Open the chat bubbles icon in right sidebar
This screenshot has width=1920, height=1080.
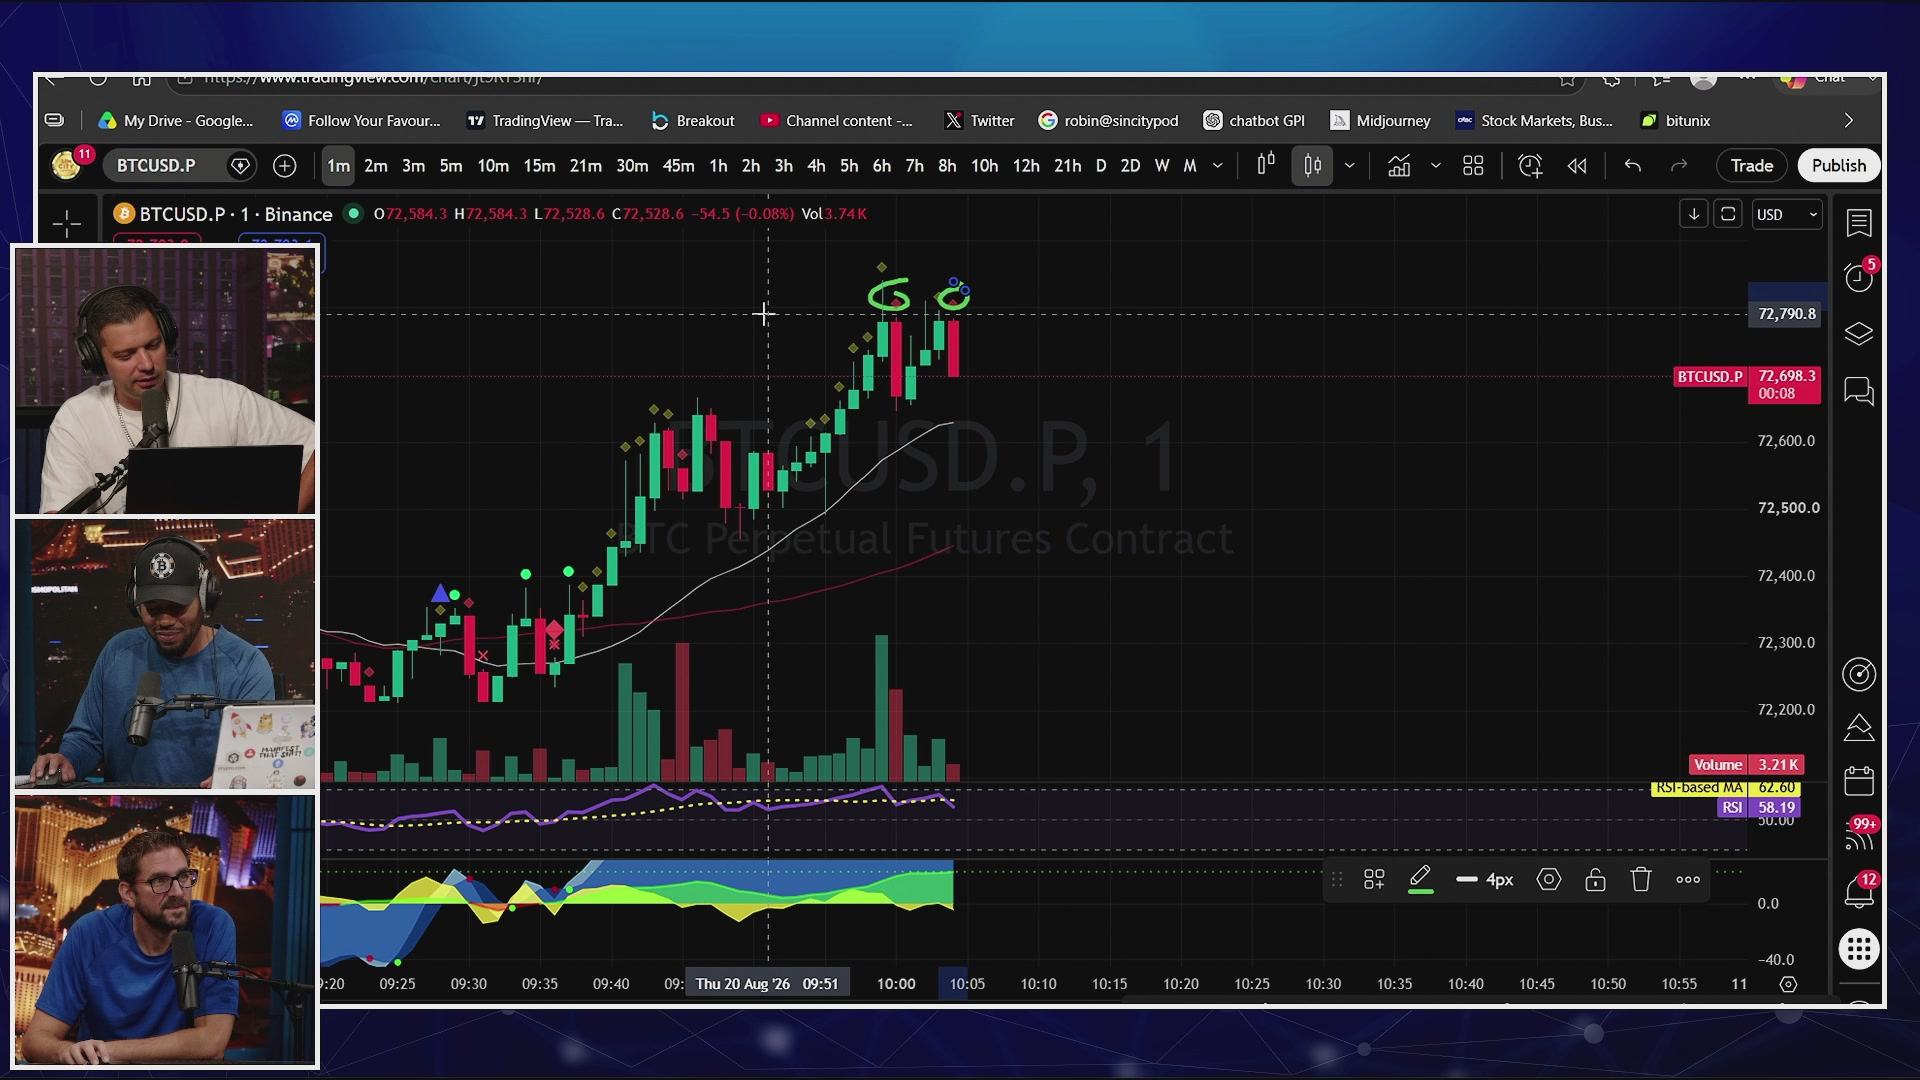pyautogui.click(x=1859, y=391)
